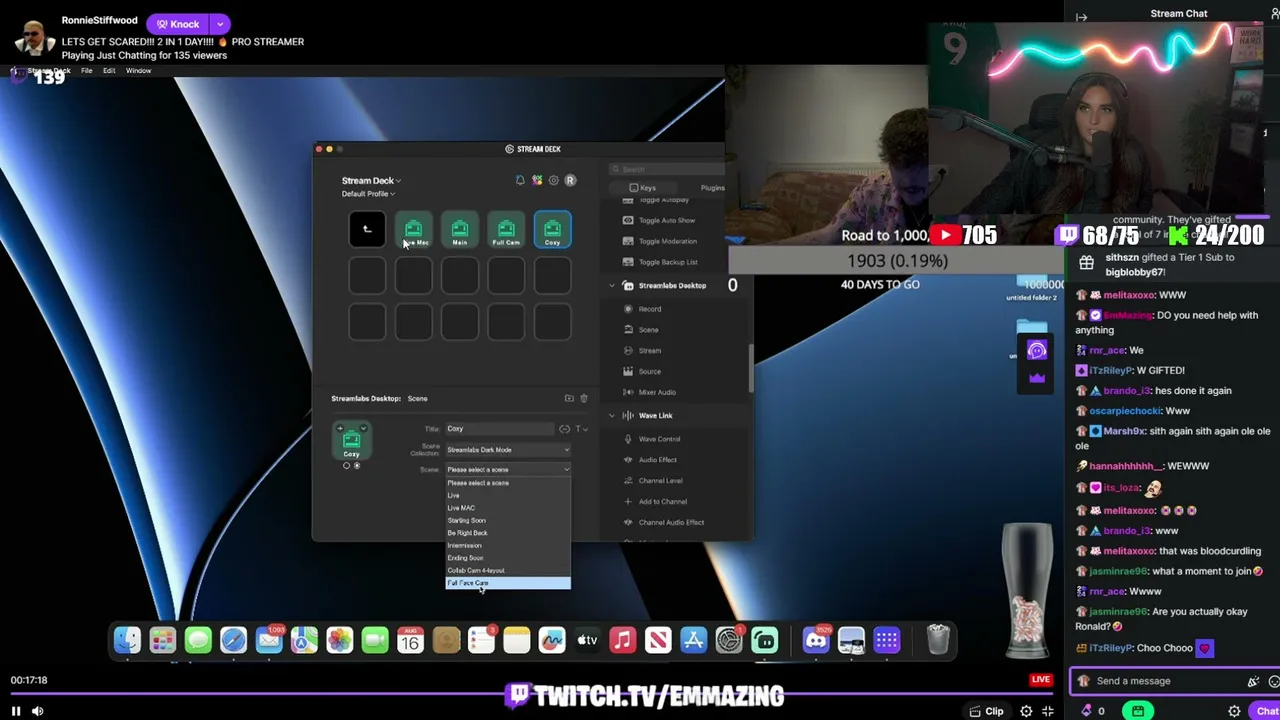The width and height of the screenshot is (1280, 720).
Task: Select the Scene action in Streamlabs Desktop list
Action: click(648, 330)
